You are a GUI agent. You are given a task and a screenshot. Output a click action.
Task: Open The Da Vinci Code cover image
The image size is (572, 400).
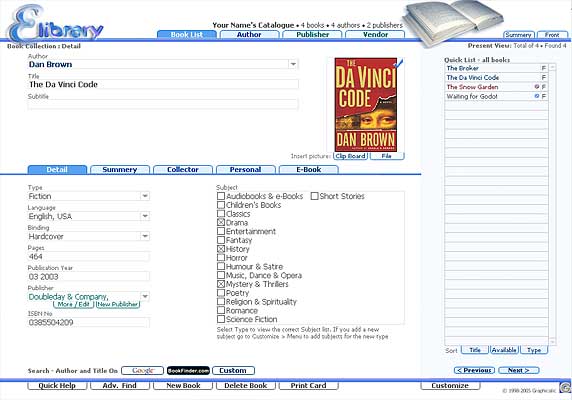tap(366, 105)
